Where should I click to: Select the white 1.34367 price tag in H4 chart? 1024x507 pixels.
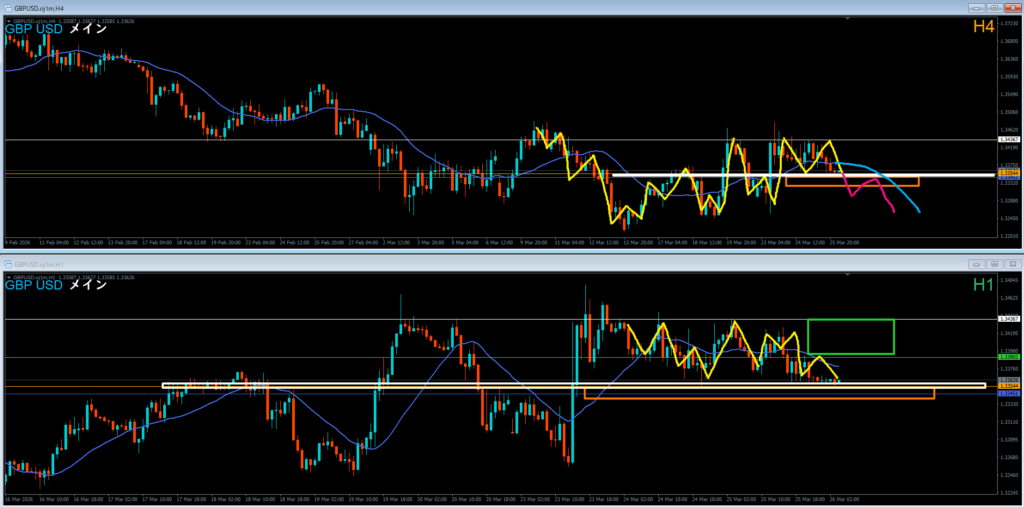pyautogui.click(x=1010, y=140)
